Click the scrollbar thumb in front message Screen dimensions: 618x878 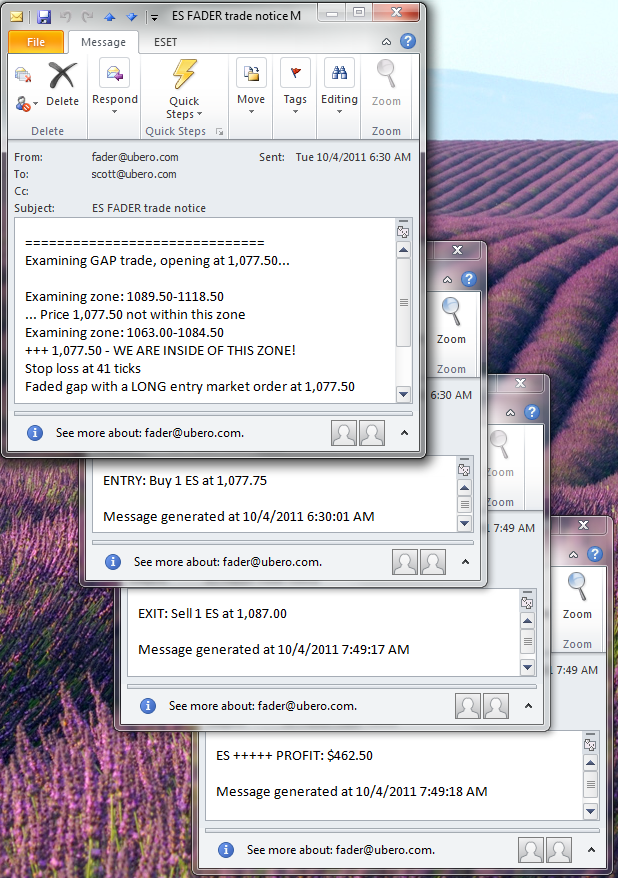pyautogui.click(x=403, y=302)
